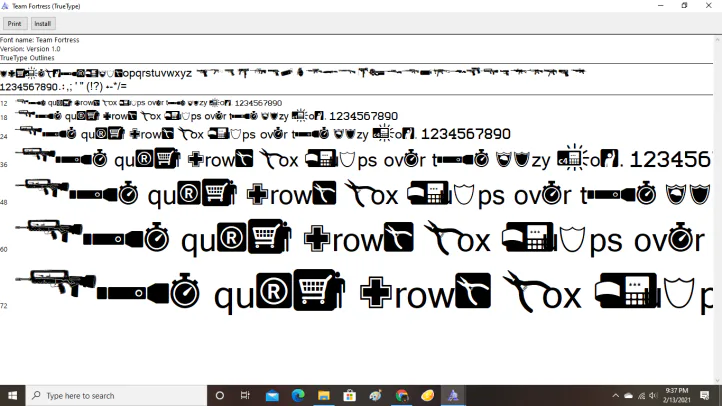Click the Print button
This screenshot has width=722, height=406.
pos(14,23)
